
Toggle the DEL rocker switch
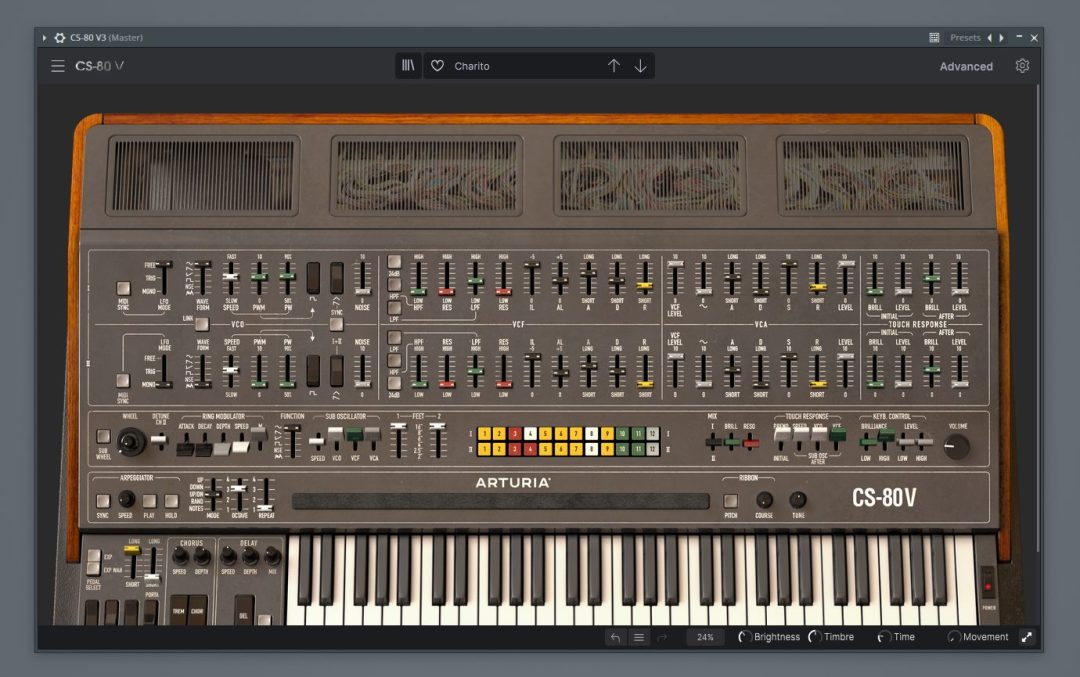(244, 610)
